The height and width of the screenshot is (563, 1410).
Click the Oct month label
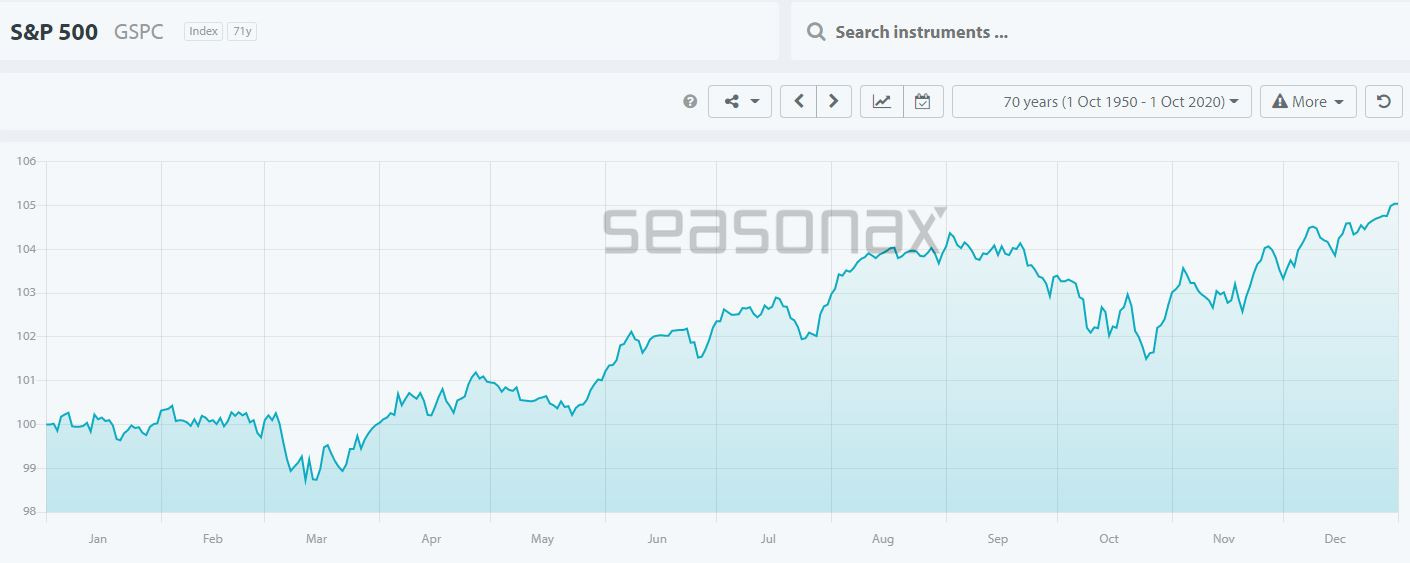(x=1109, y=539)
